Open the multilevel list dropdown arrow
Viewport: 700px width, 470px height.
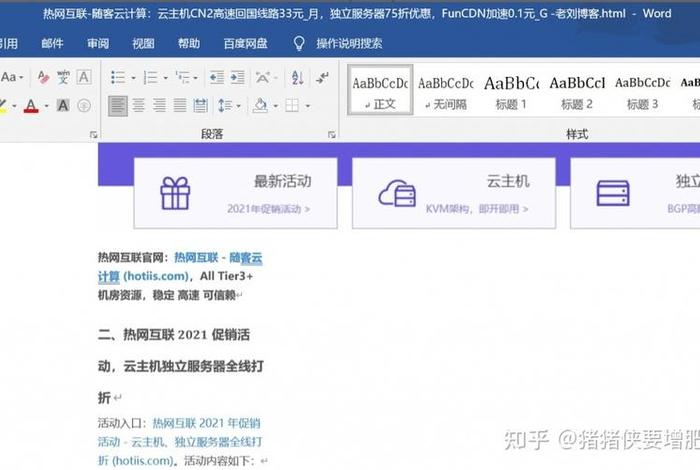pyautogui.click(x=196, y=78)
